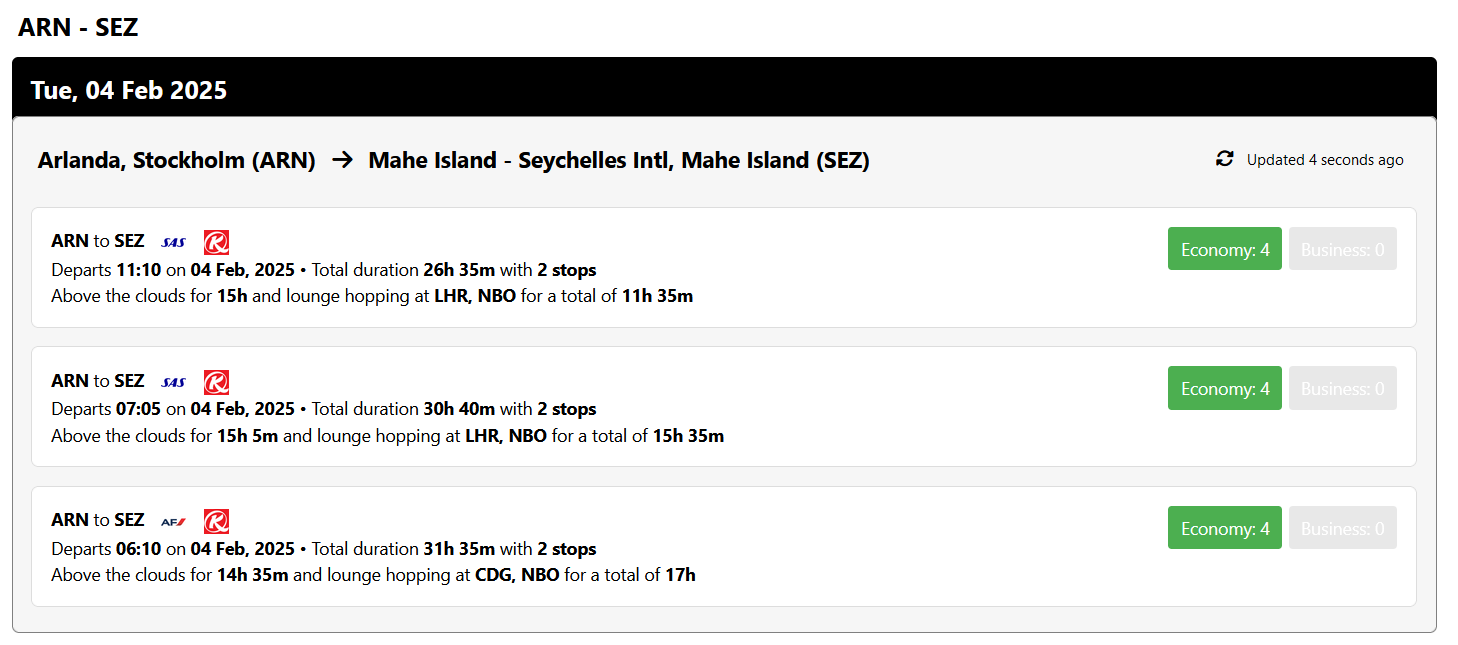Select Economy: 4 for the 07:05 departure
Viewport: 1458px width, 645px height.
point(1224,388)
